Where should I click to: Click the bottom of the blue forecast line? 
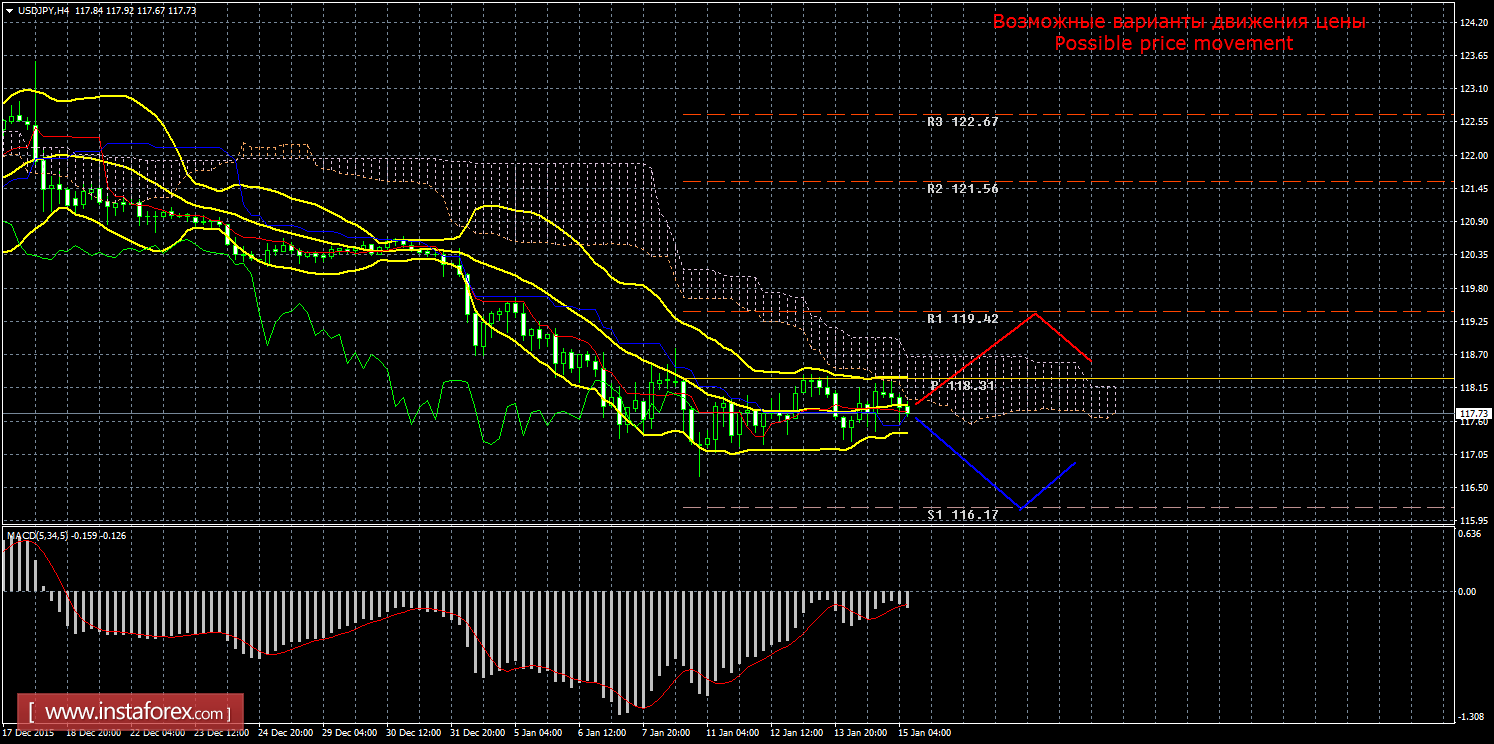1022,509
